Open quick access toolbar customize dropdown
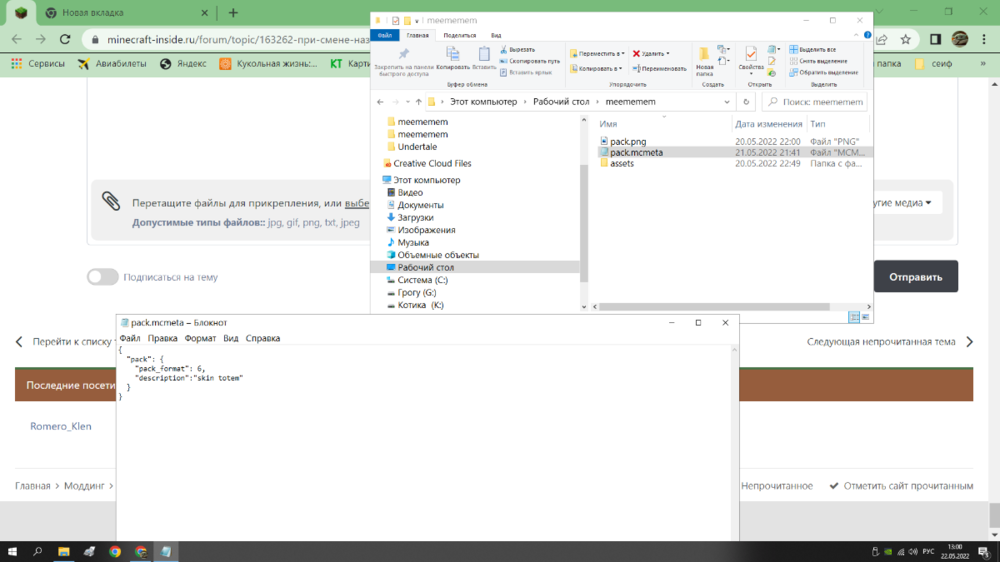1000x562 pixels. tap(416, 20)
